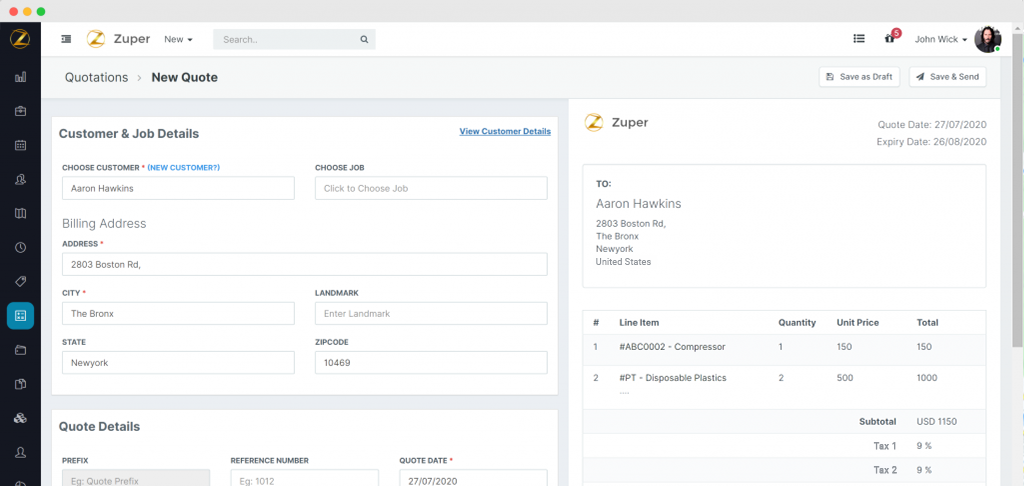Click the Tax 1 value 9 %

coord(924,446)
